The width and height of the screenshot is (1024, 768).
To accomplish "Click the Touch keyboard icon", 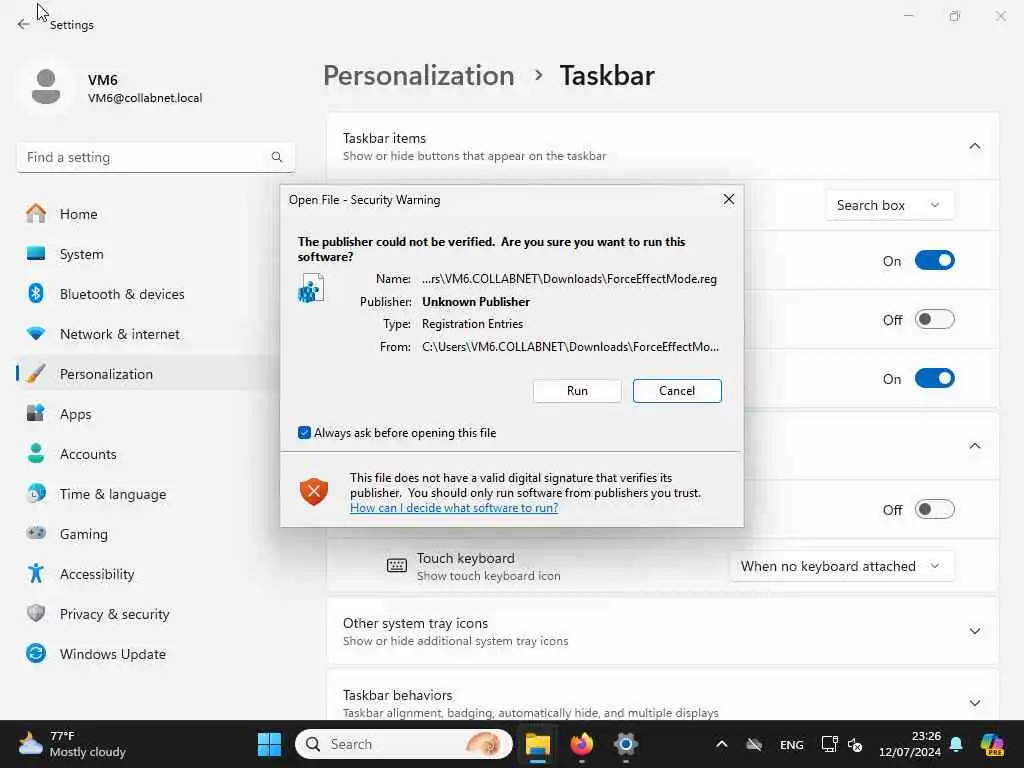I will [396, 566].
